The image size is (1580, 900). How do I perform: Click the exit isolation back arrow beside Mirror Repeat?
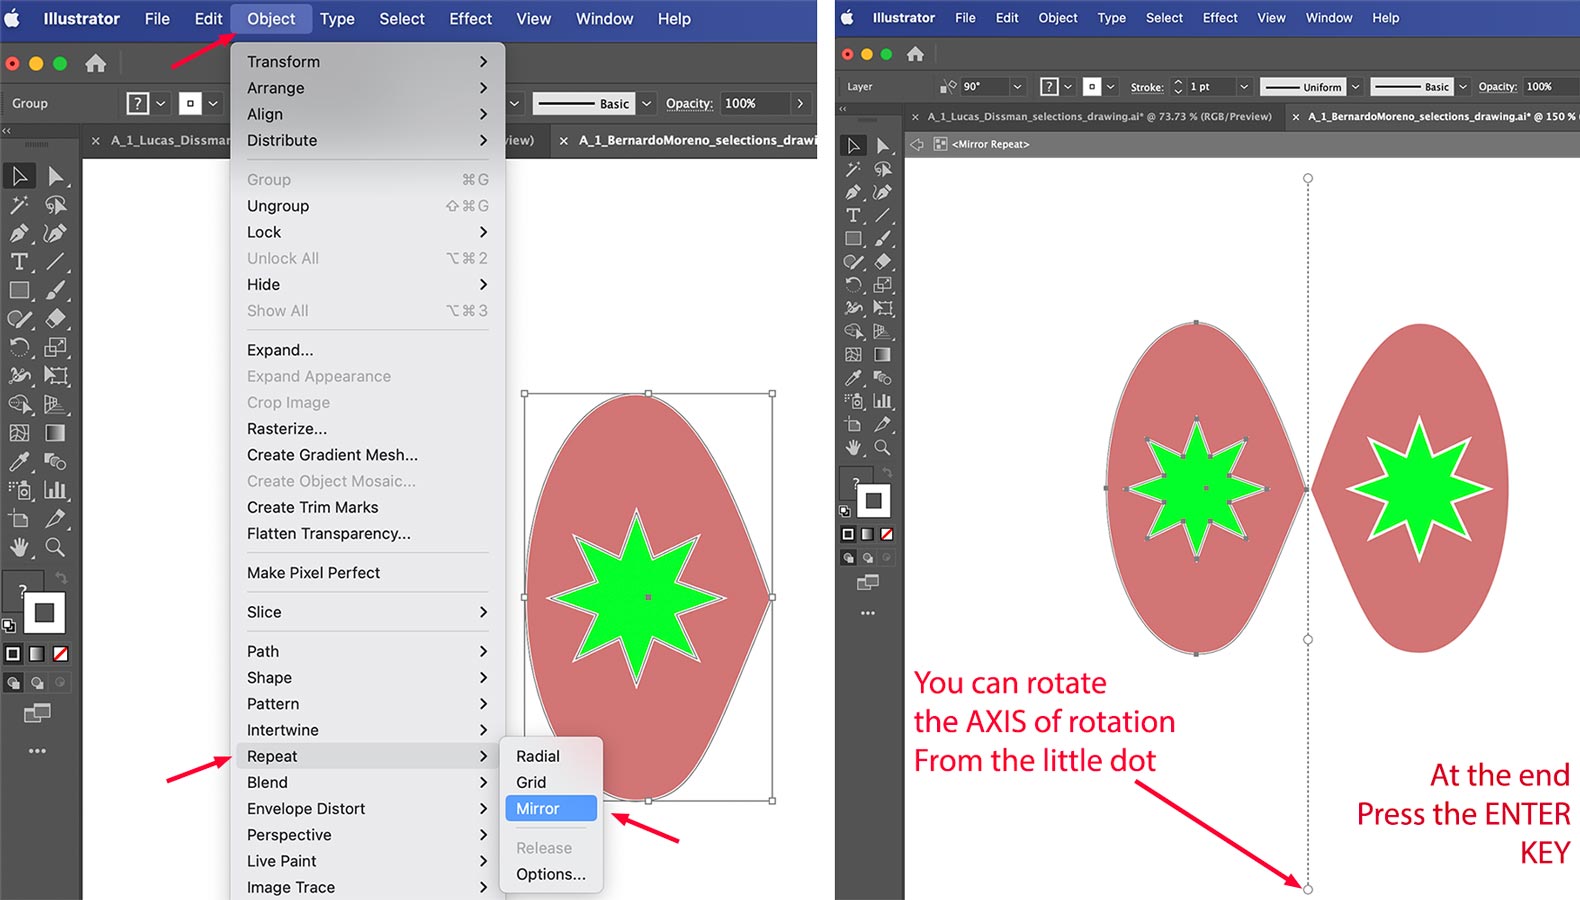point(917,144)
